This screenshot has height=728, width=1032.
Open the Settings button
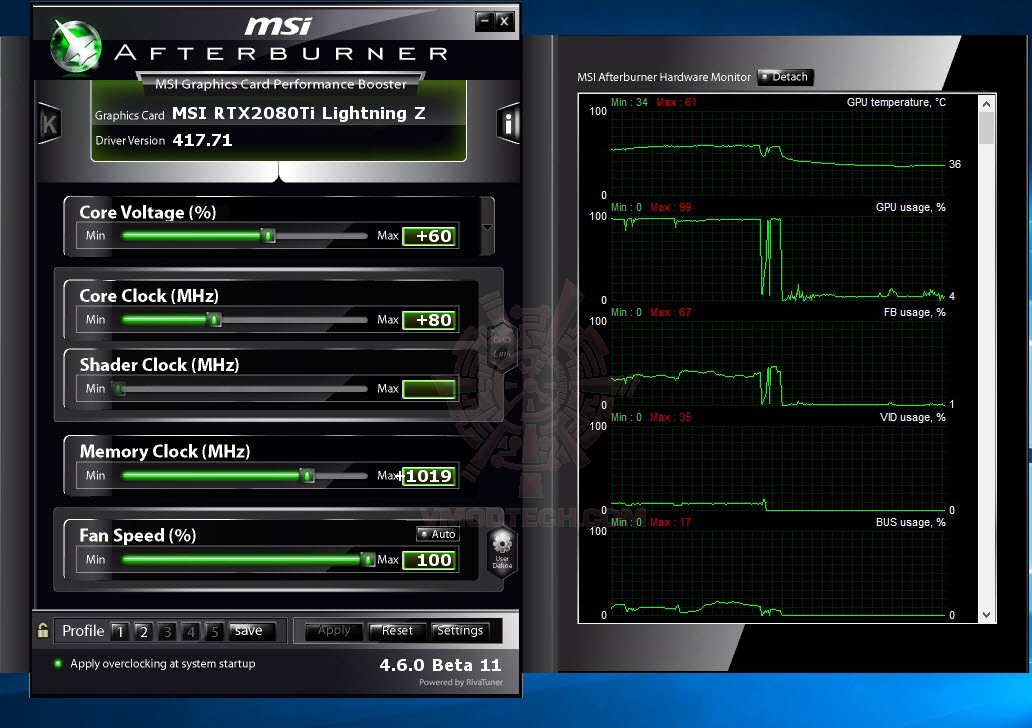(x=460, y=631)
